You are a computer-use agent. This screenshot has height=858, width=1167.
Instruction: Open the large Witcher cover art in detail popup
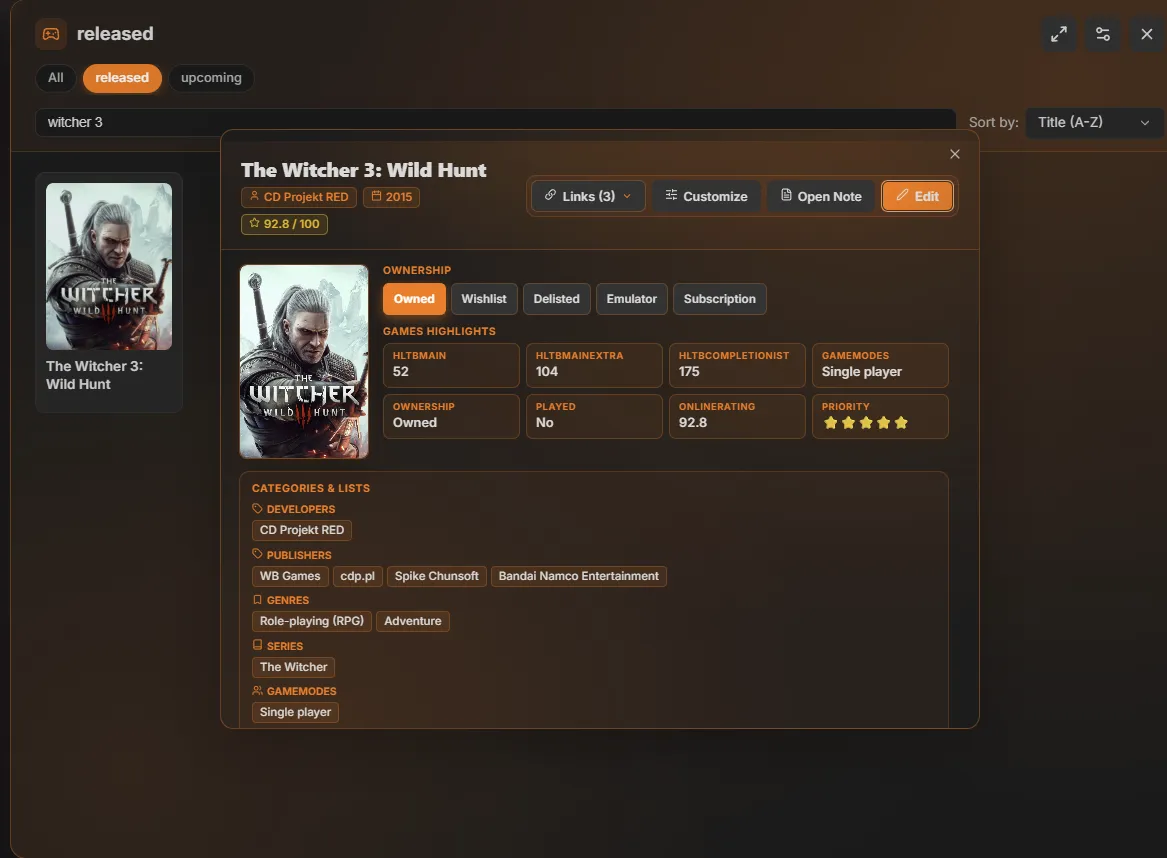pyautogui.click(x=304, y=362)
